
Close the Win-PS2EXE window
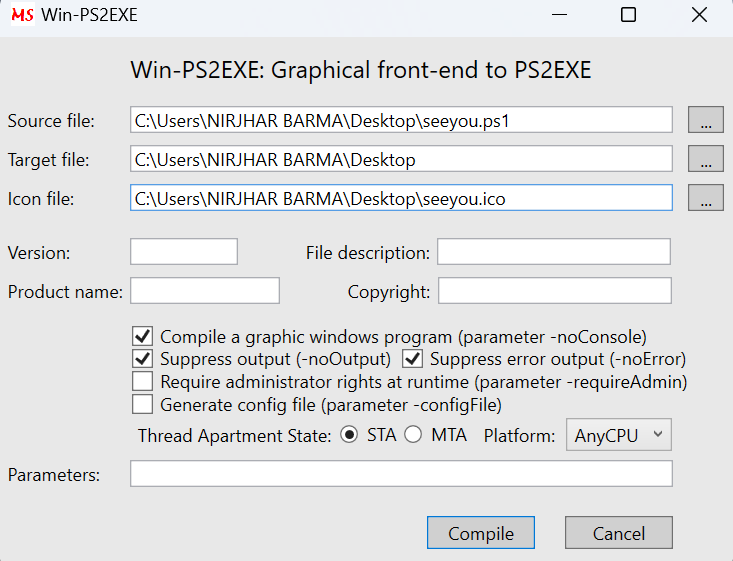click(x=699, y=15)
